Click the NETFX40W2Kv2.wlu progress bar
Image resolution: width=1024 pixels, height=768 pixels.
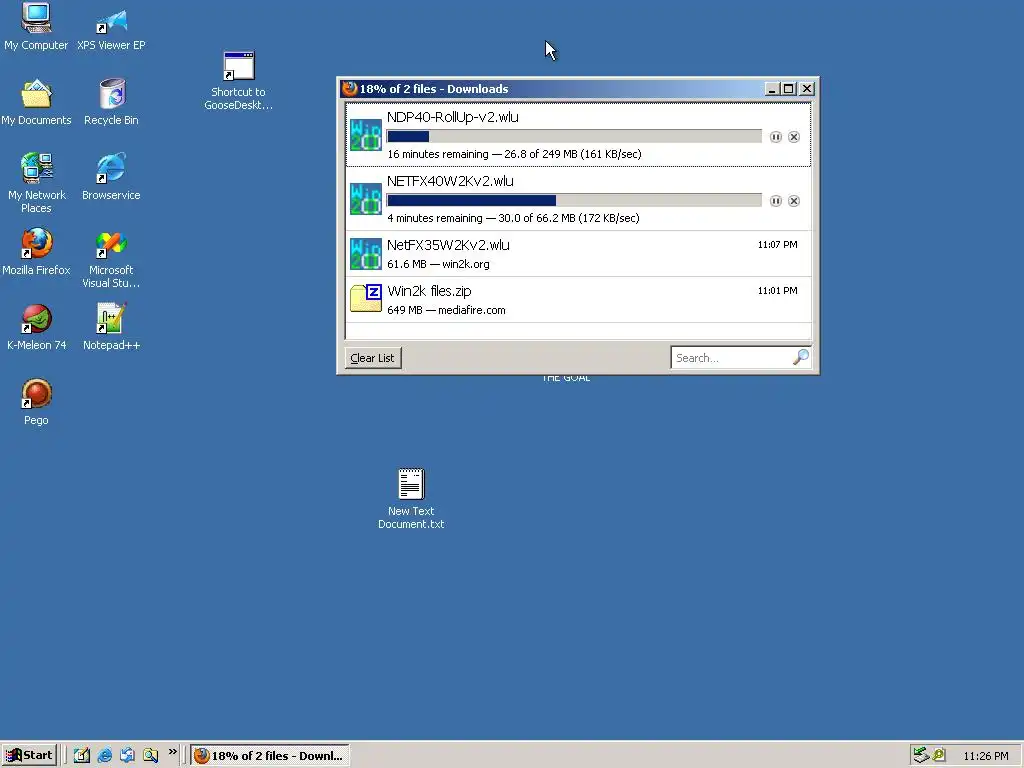(574, 200)
